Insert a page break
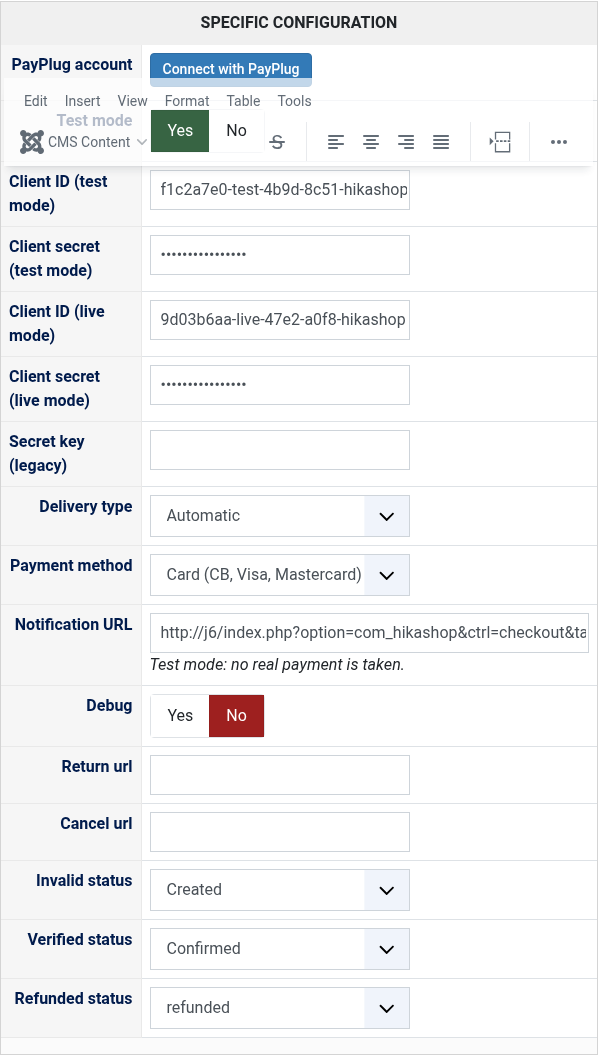598x1055 pixels. click(x=500, y=142)
